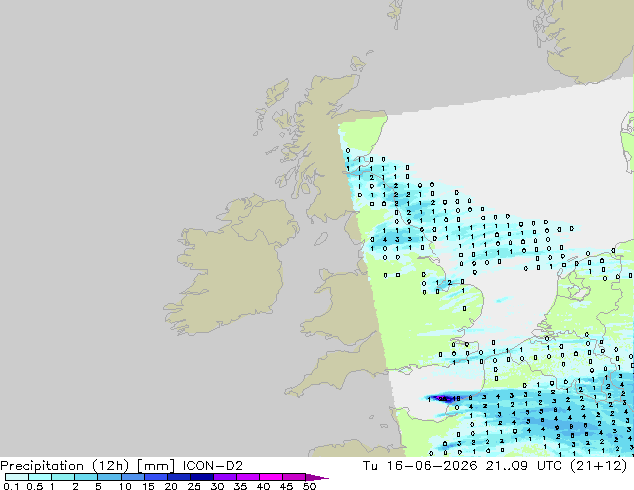The height and width of the screenshot is (490, 634).
Task: Click the 1–2 mm legend swatch
Action: (63, 477)
